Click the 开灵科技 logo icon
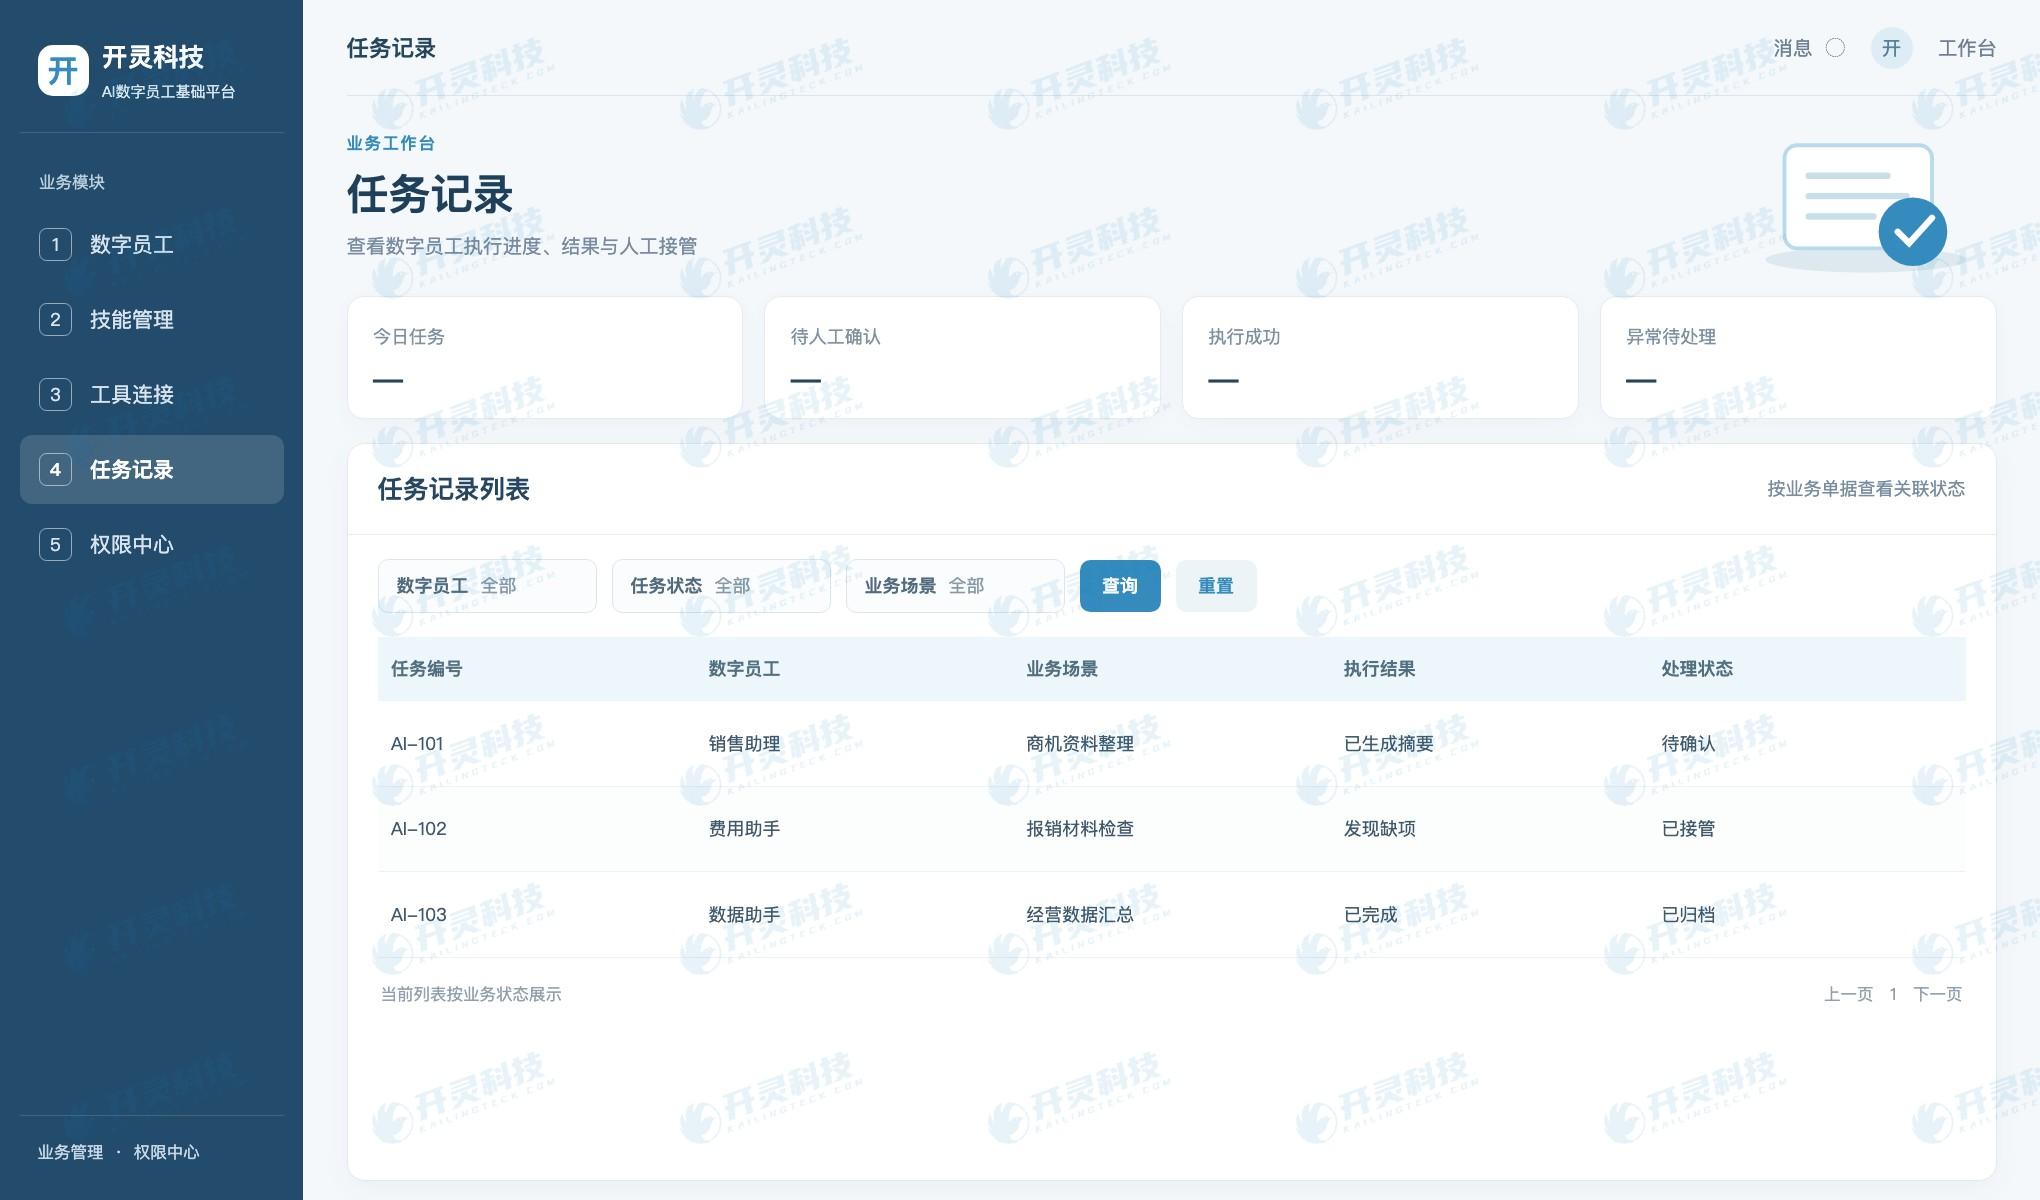The image size is (2040, 1200). [x=63, y=70]
